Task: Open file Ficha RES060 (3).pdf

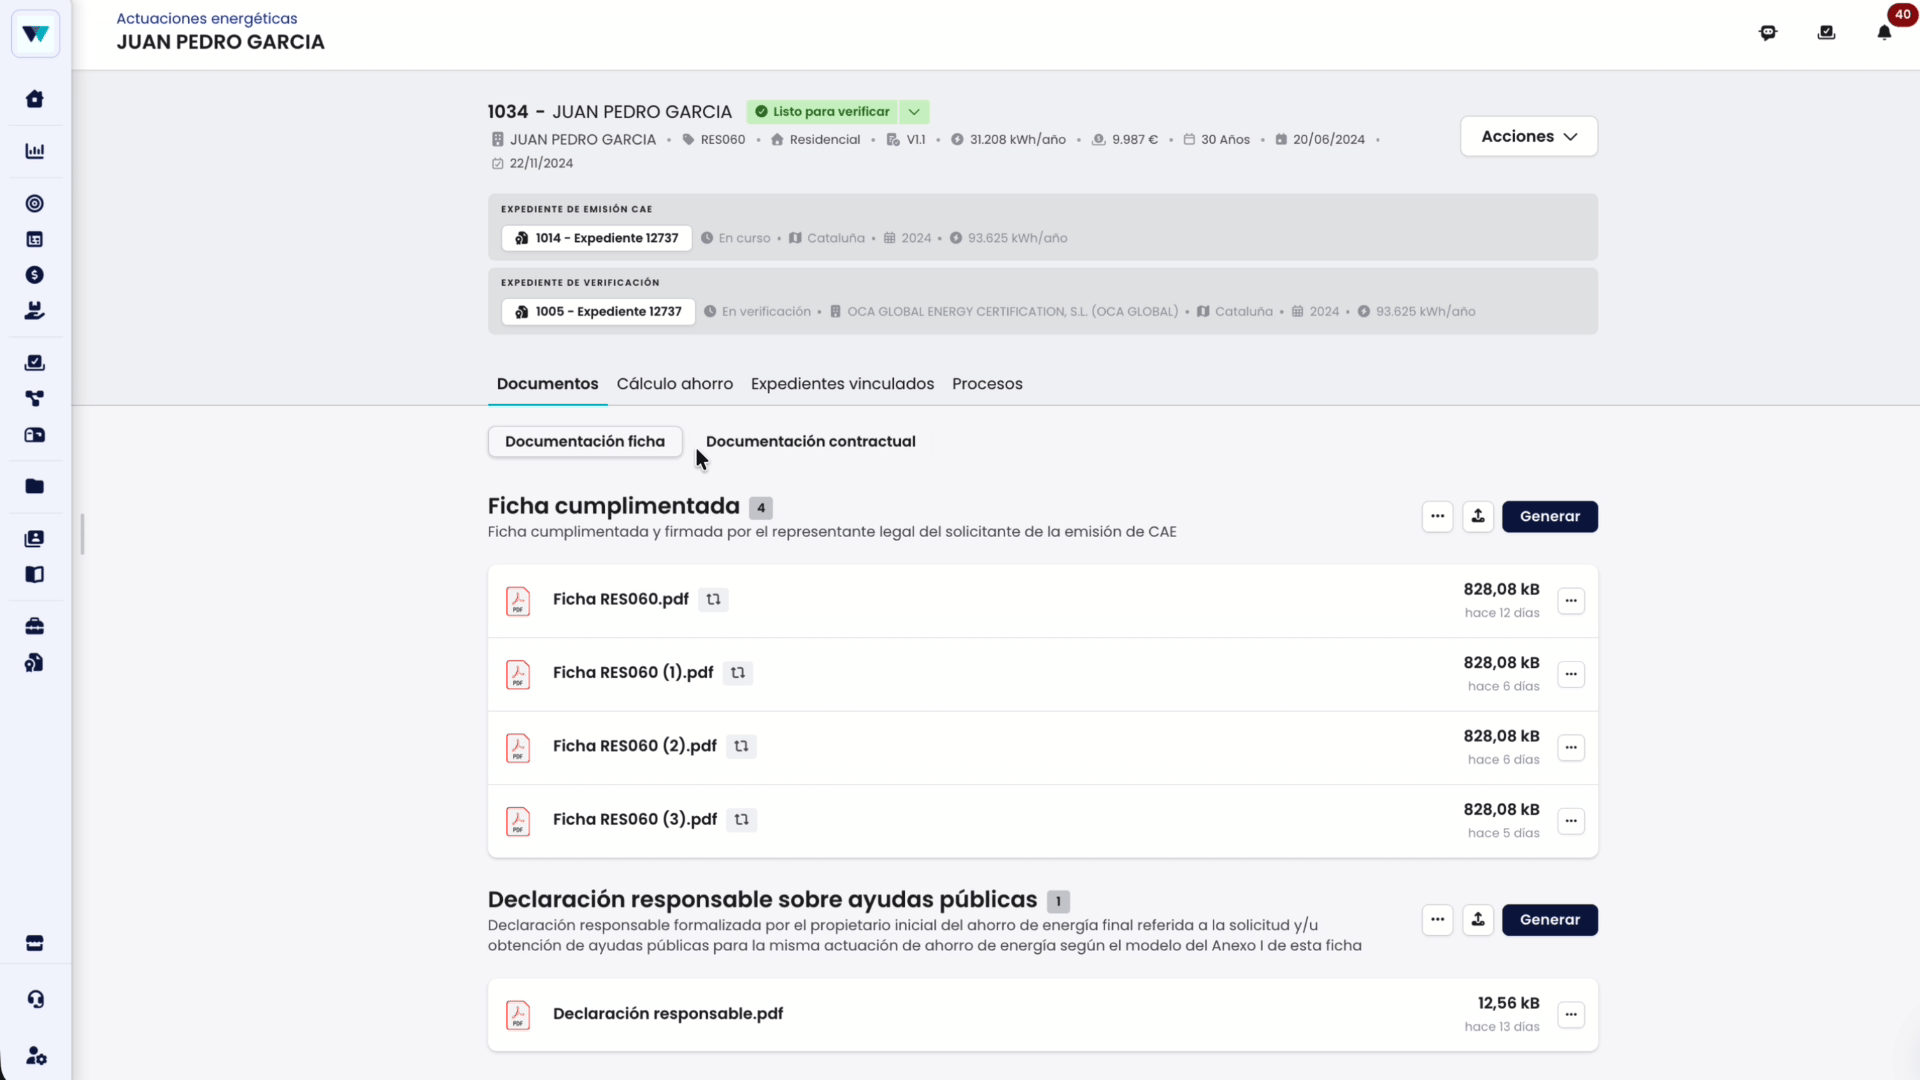Action: 635,819
